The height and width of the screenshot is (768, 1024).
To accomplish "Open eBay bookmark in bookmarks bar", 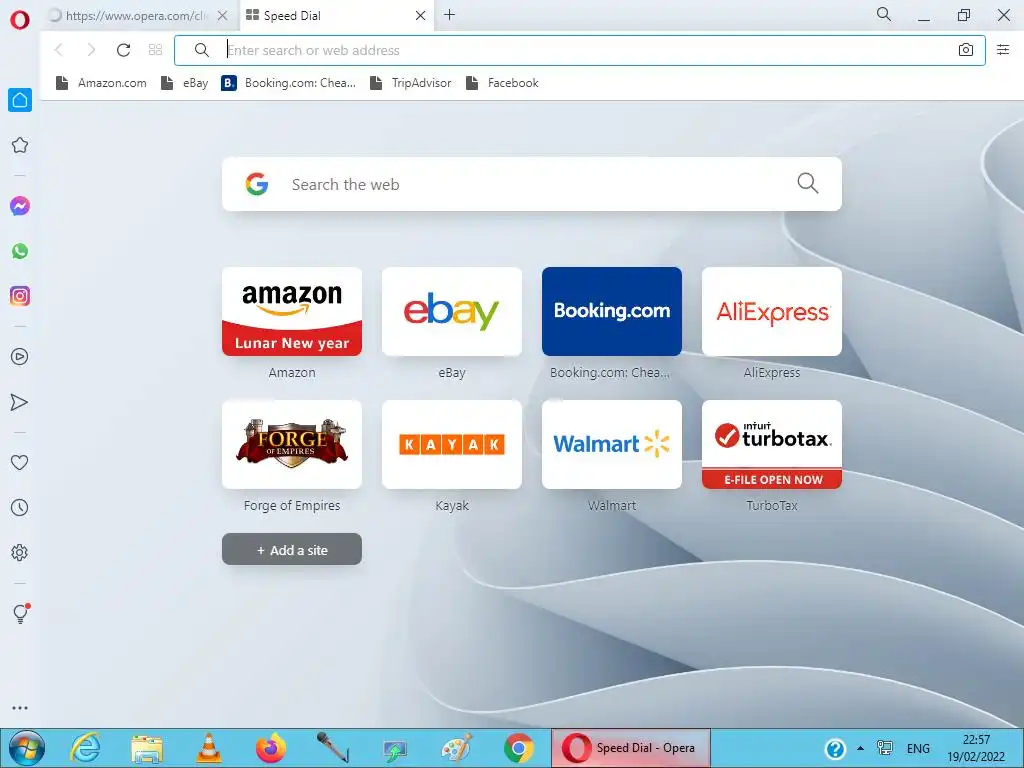I will point(185,83).
